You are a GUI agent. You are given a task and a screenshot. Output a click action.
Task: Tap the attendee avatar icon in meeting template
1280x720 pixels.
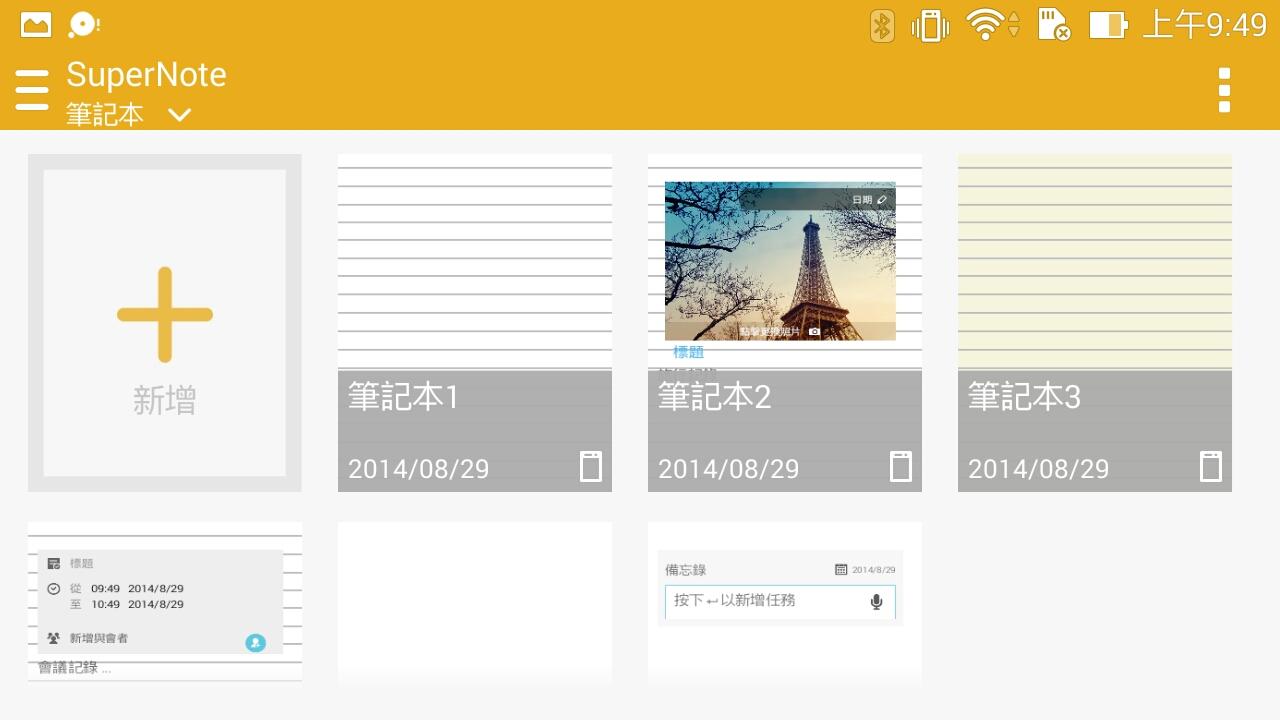pyautogui.click(x=256, y=643)
